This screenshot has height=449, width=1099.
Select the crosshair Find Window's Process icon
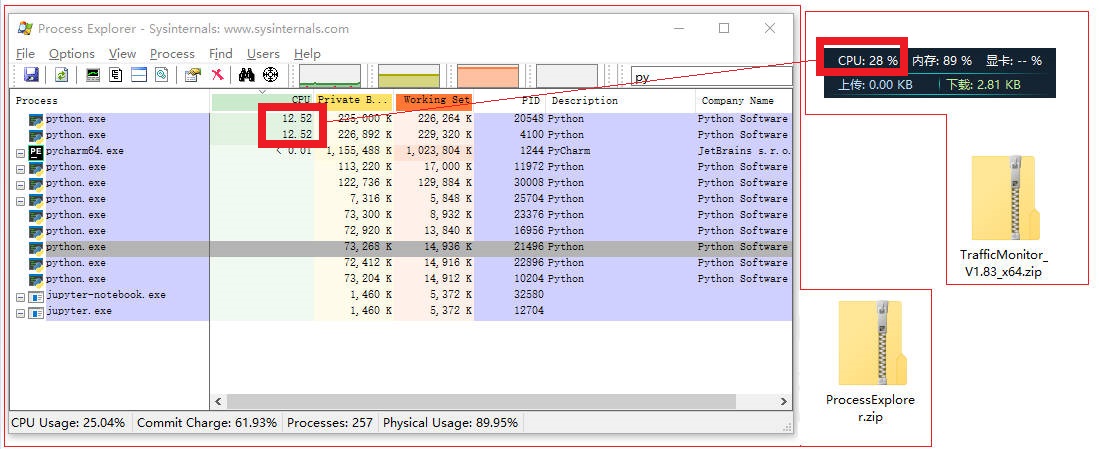271,75
